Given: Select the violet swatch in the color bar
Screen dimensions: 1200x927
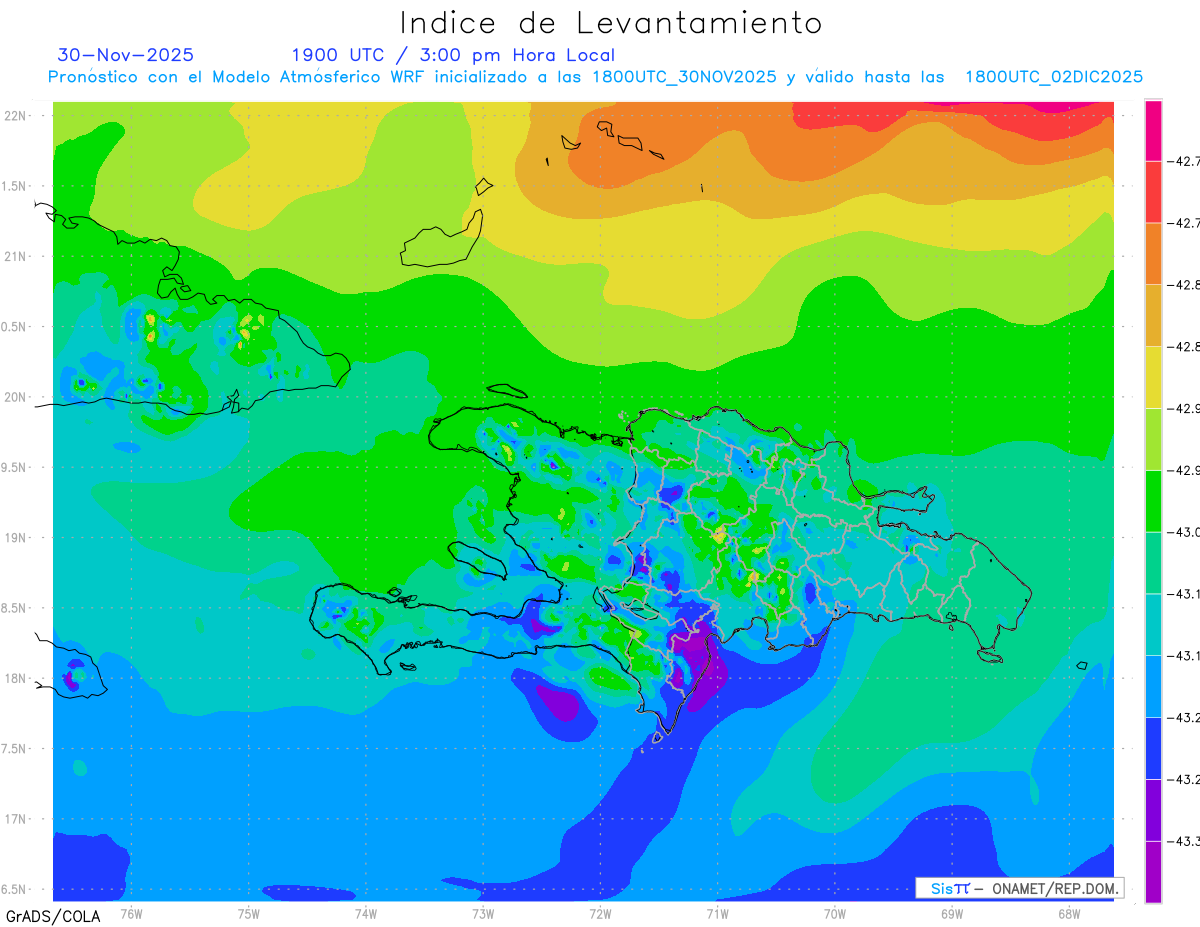Looking at the screenshot, I should [1154, 810].
